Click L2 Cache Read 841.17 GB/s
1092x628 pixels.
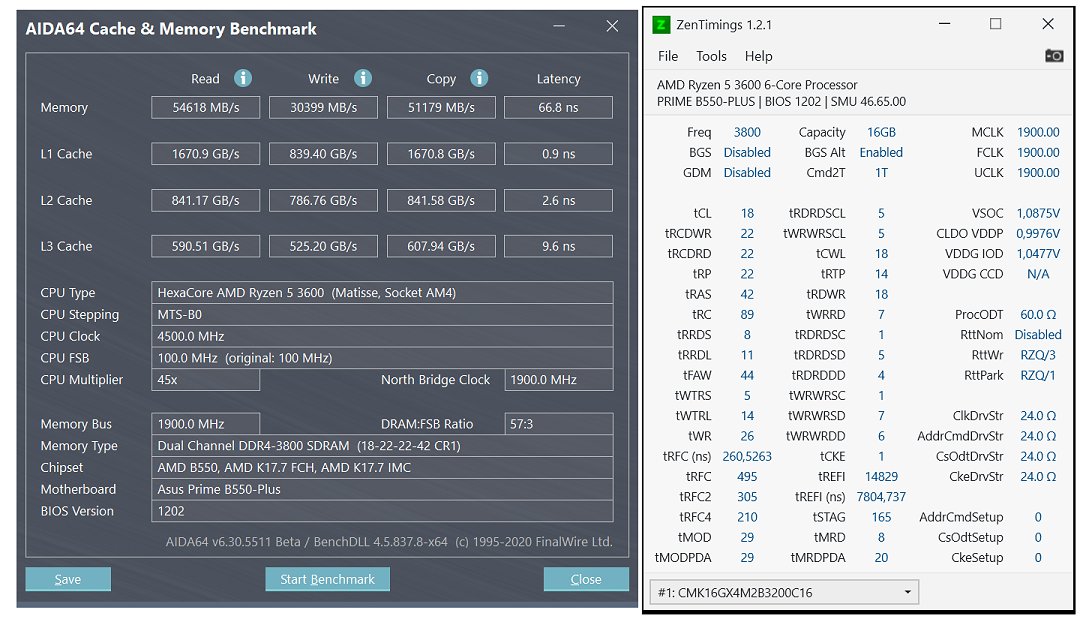(205, 201)
